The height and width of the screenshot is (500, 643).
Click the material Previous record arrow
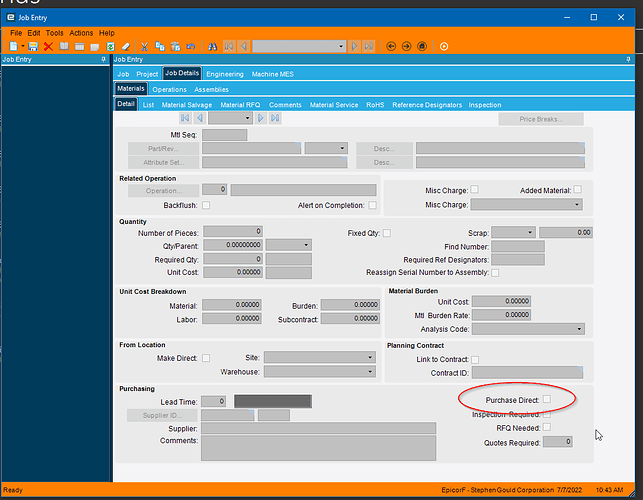(200, 118)
